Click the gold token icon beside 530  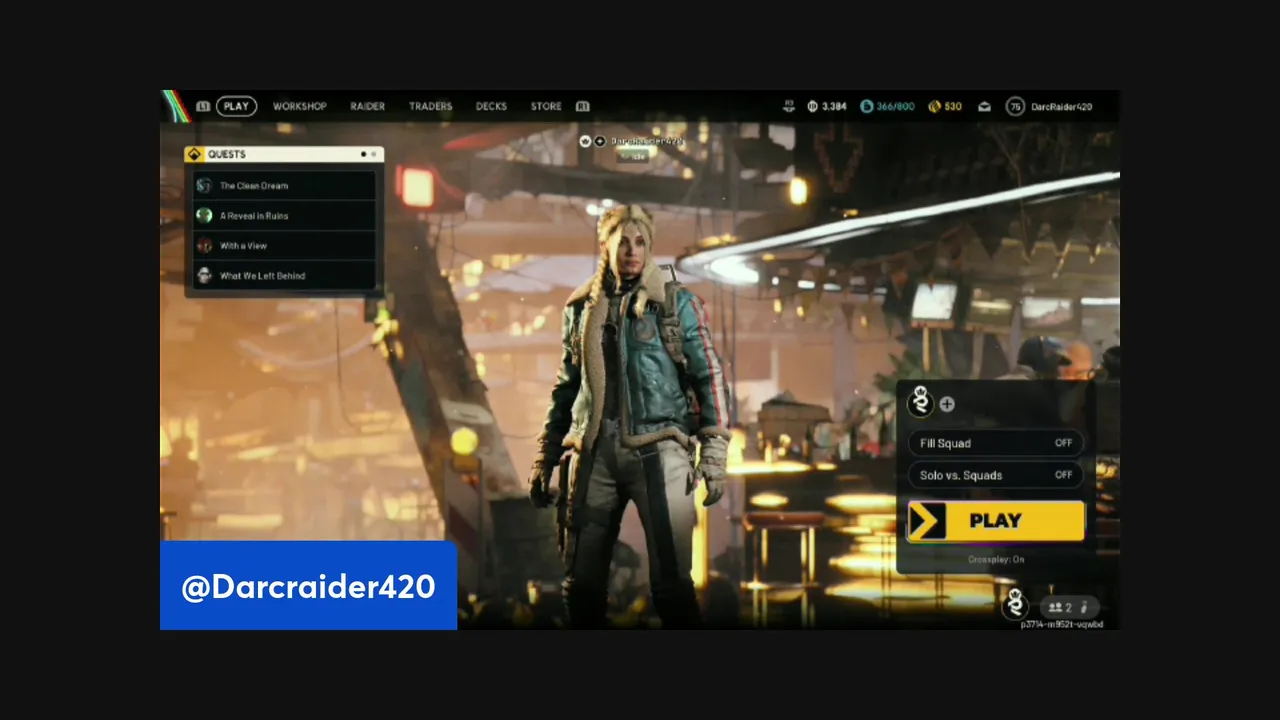point(934,106)
